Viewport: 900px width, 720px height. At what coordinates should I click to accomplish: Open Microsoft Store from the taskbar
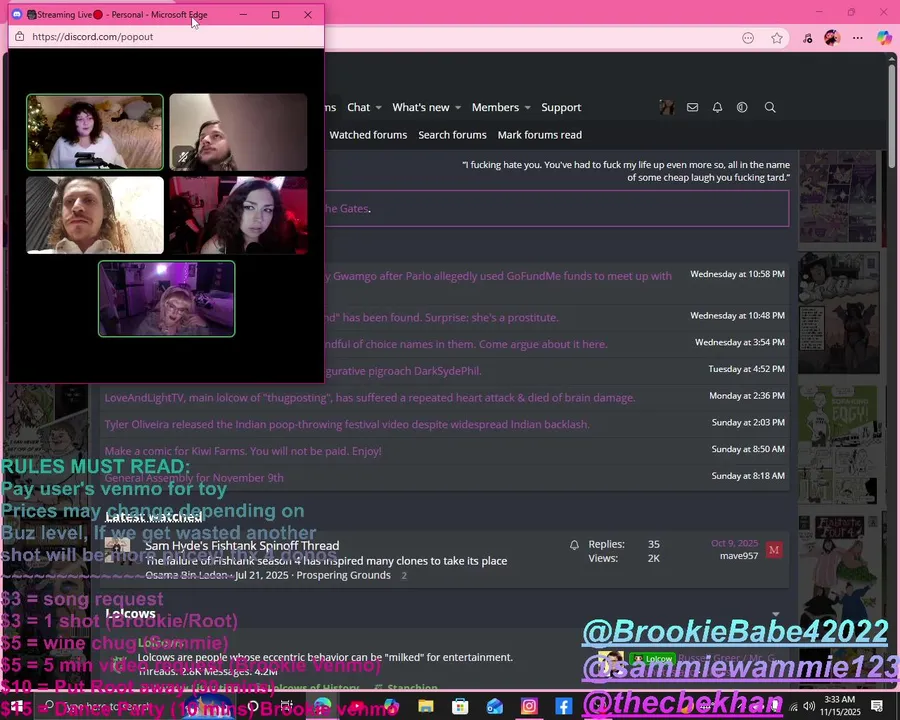tap(460, 706)
